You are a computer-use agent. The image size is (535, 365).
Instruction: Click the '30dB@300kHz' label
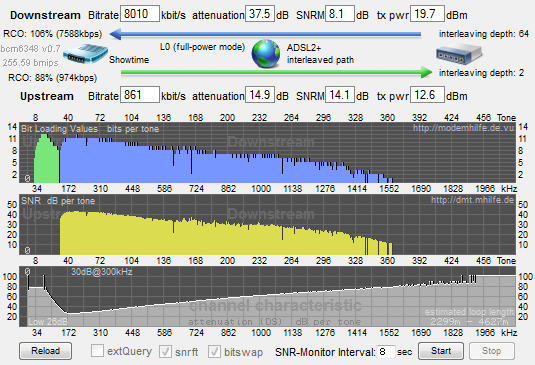[101, 272]
